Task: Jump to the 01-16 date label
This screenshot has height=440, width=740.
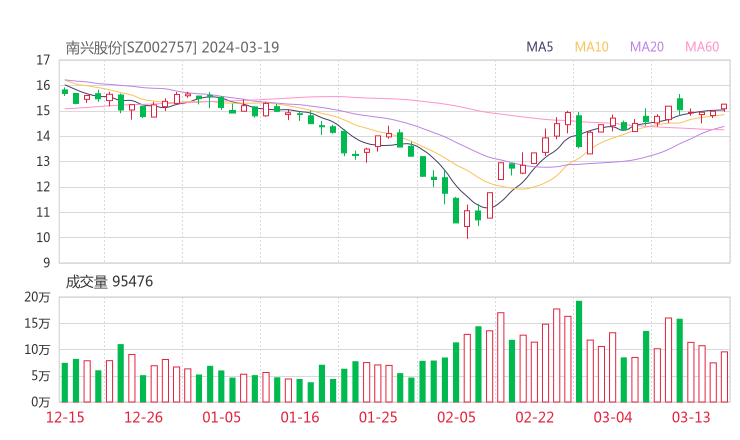Action: click(x=300, y=417)
